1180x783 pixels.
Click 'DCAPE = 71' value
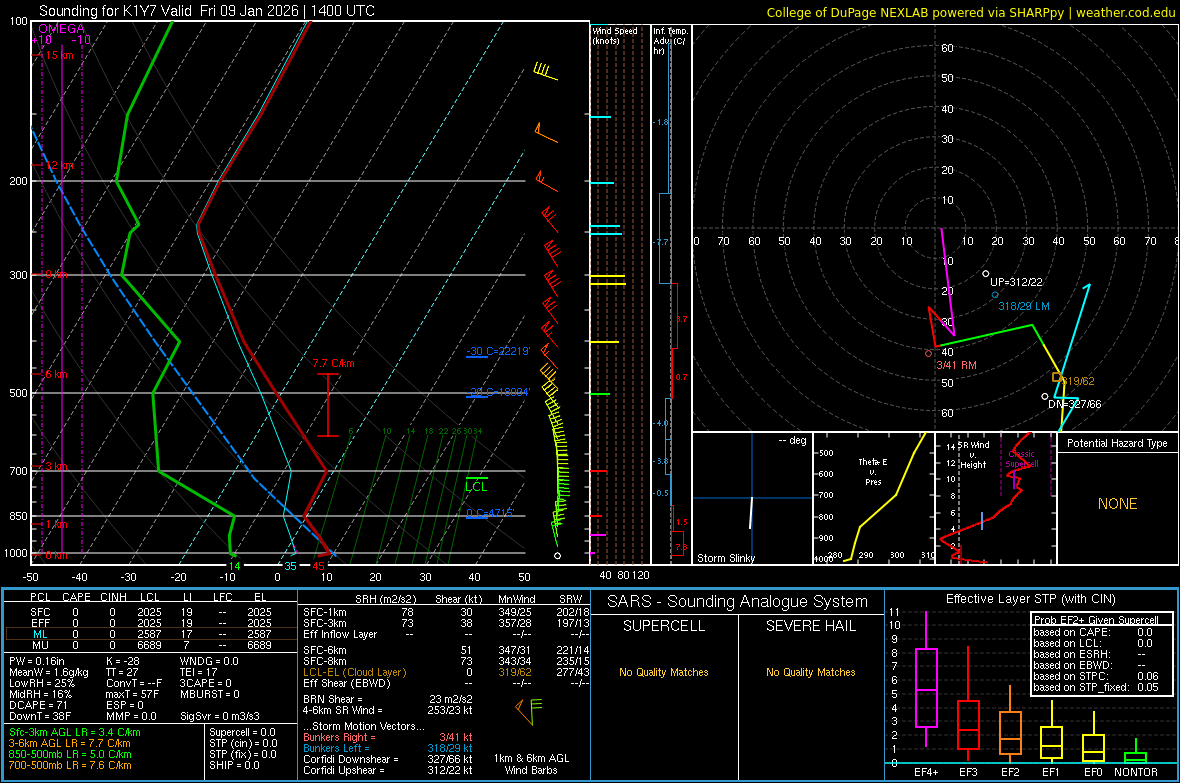pos(38,705)
